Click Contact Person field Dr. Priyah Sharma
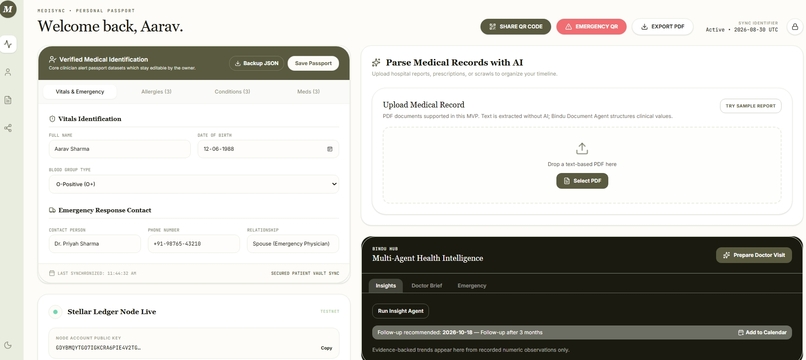 95,244
